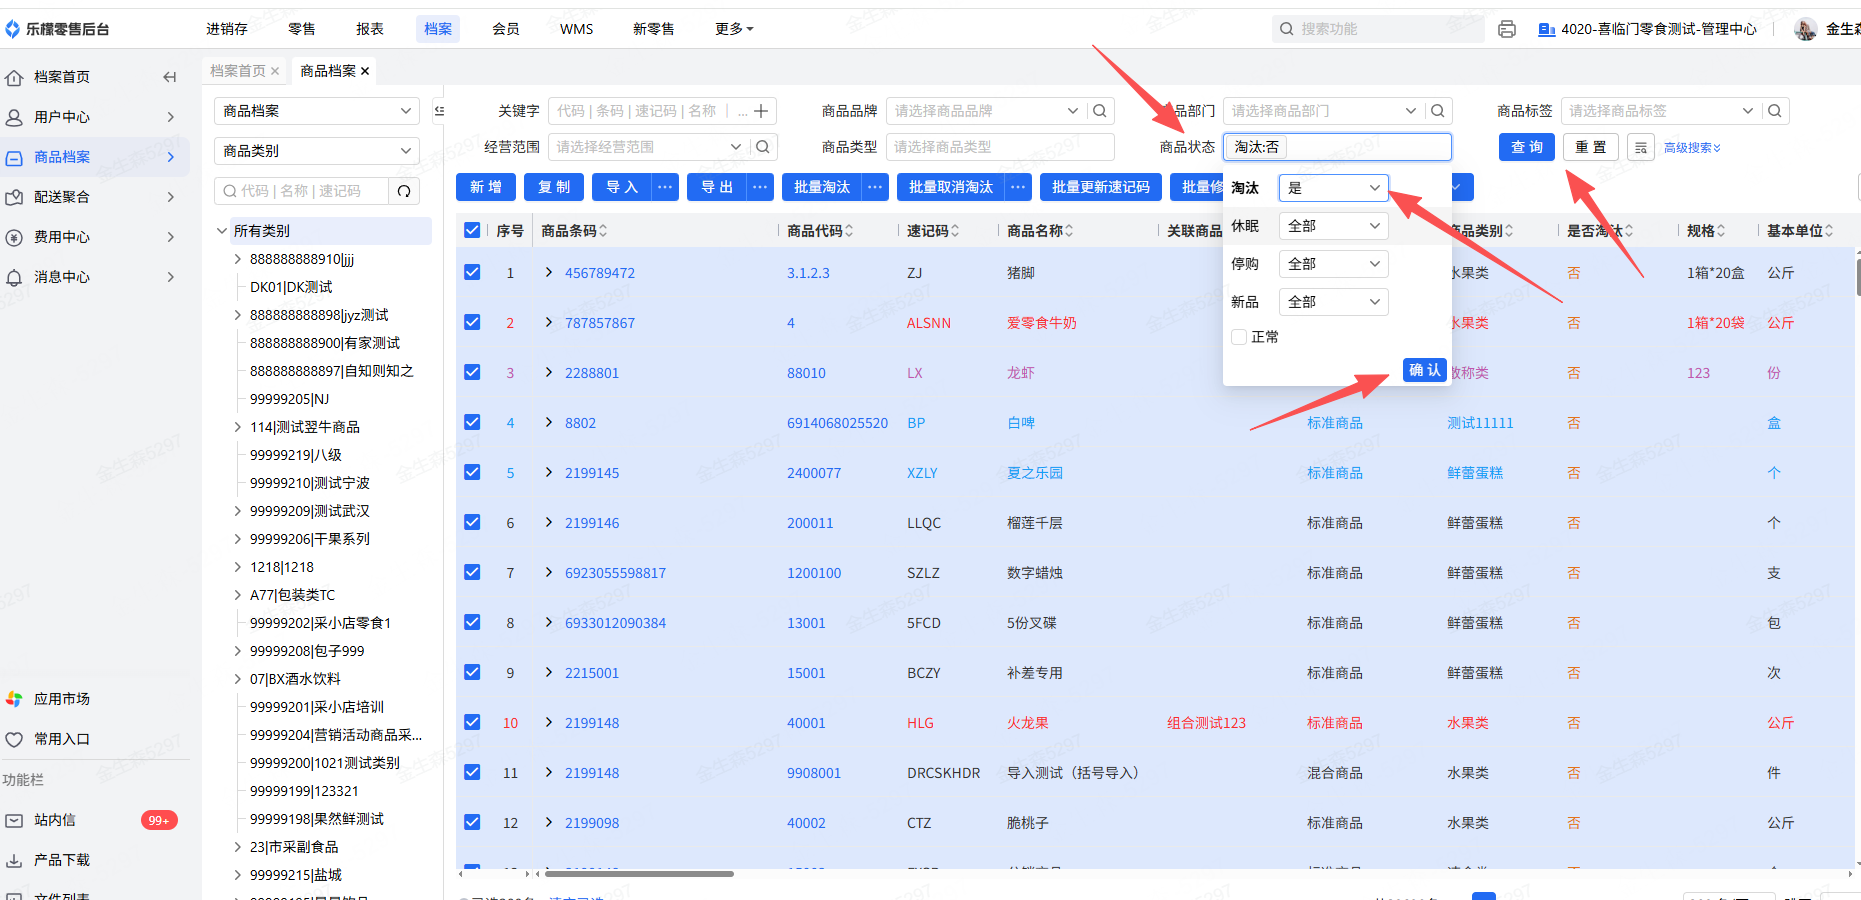1861x900 pixels.
Task: Uncheck row 1 checkbox for 猪脚
Action: [472, 272]
